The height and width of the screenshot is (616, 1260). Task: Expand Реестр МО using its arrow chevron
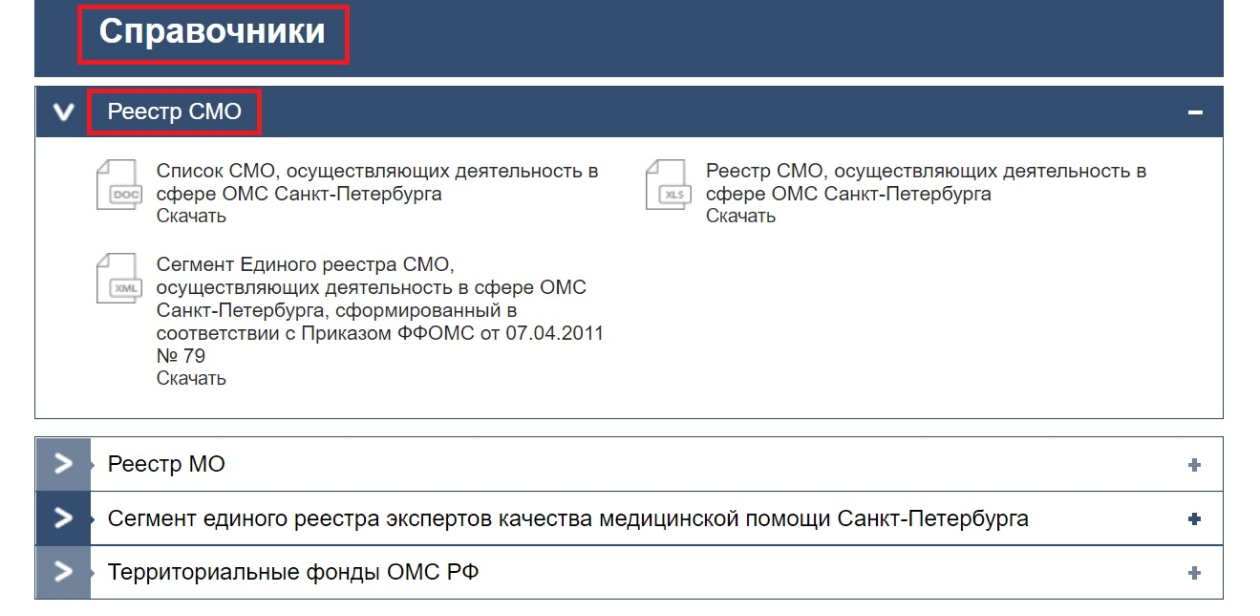[63, 464]
